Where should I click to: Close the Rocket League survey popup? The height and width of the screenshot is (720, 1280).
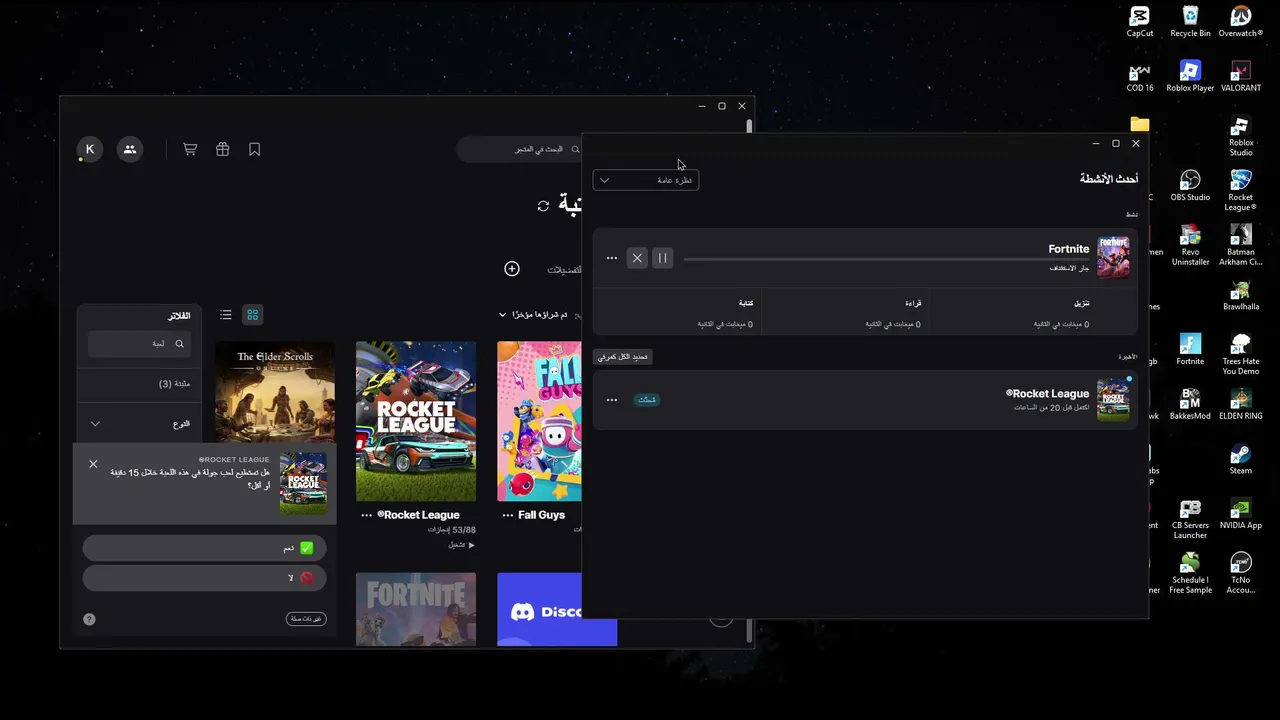point(93,464)
